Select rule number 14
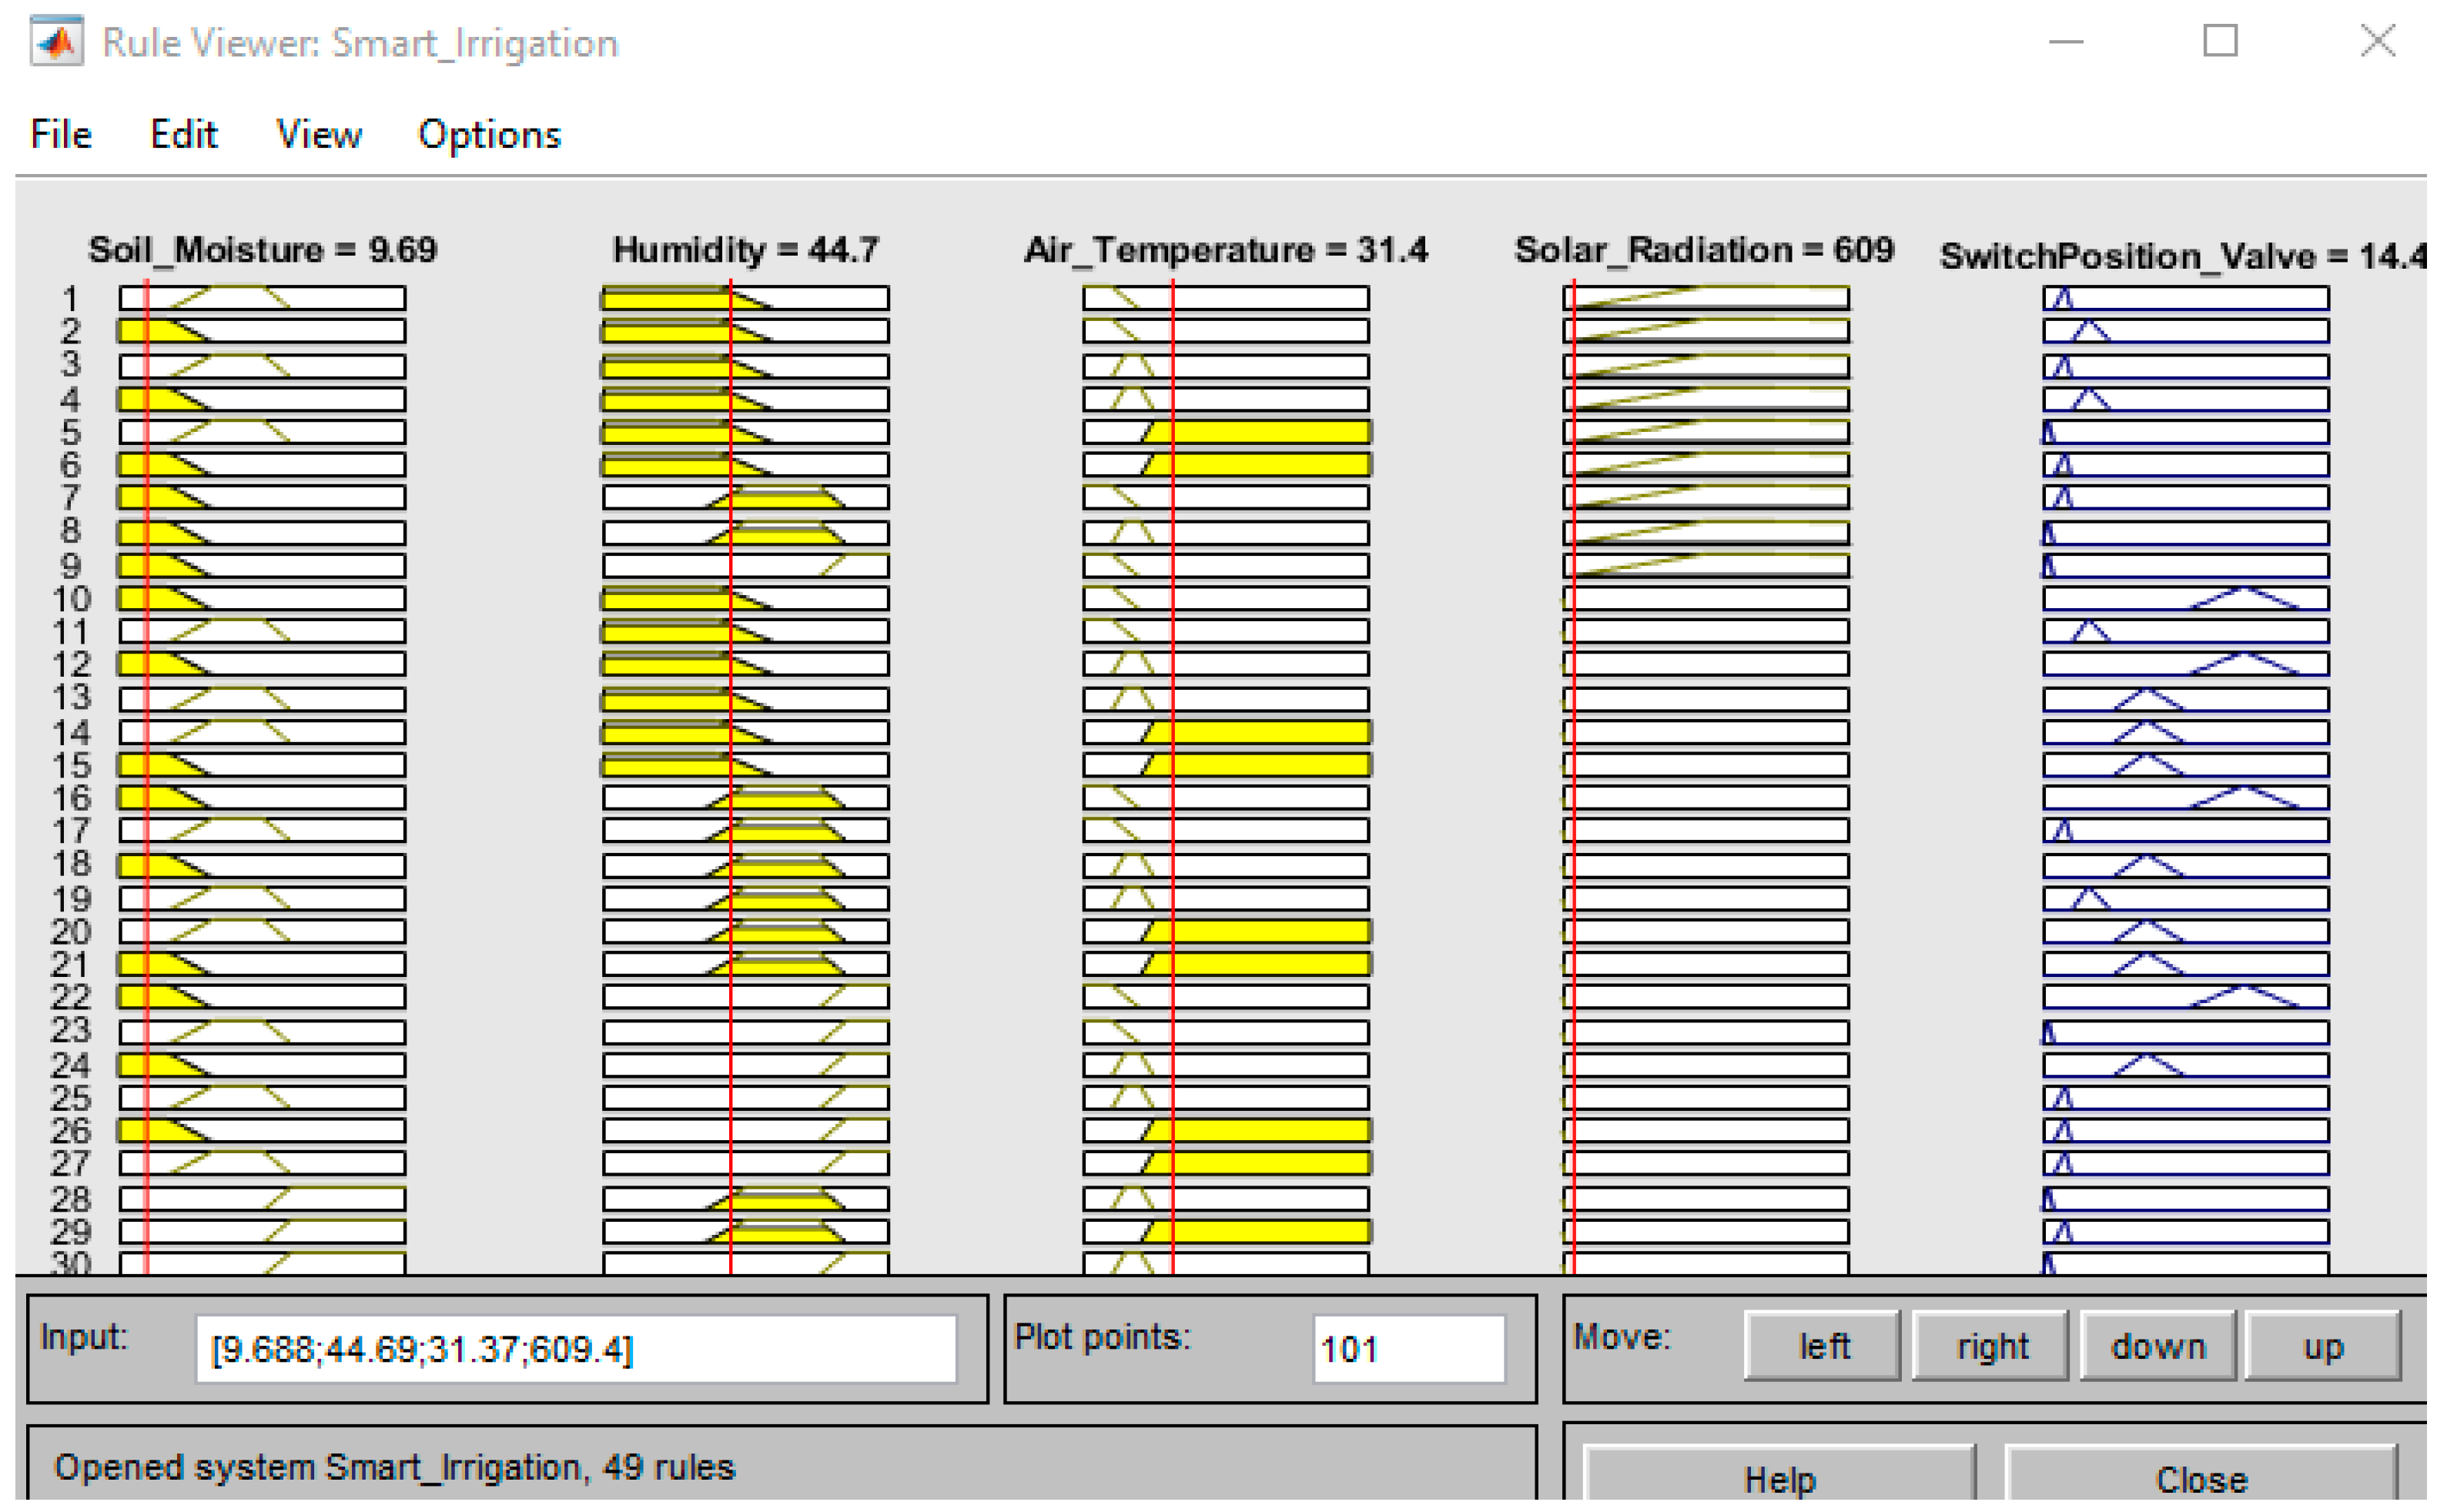 click(x=71, y=732)
